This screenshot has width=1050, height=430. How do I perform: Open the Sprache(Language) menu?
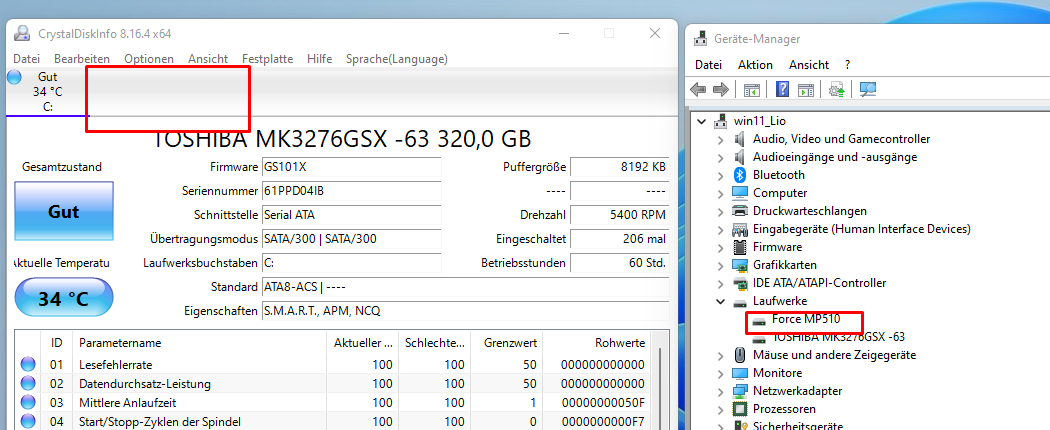[396, 59]
